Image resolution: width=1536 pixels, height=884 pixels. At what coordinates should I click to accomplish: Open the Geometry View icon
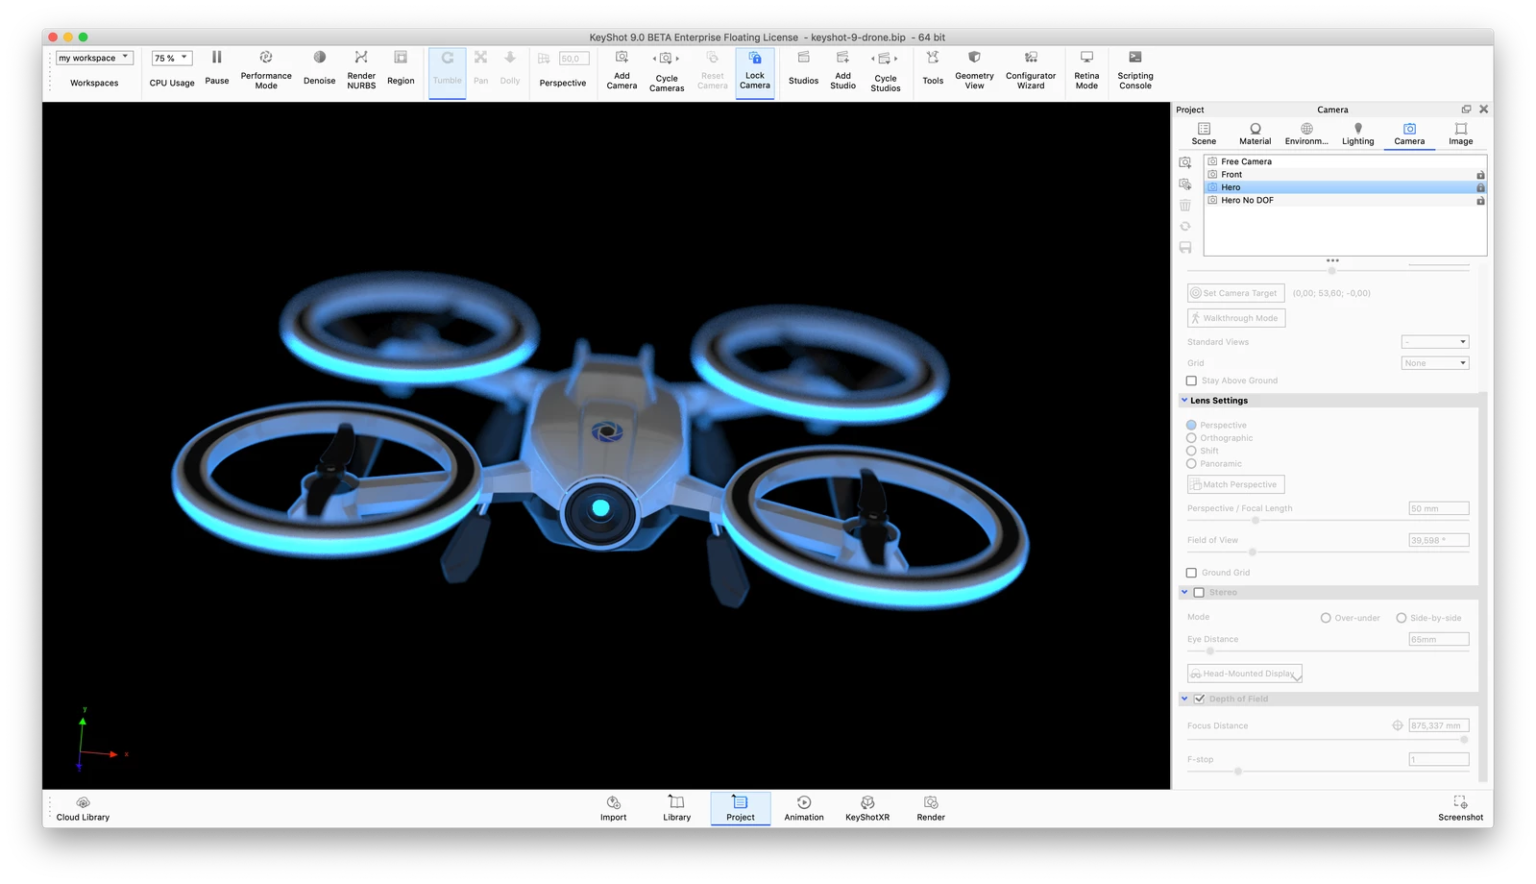(973, 57)
